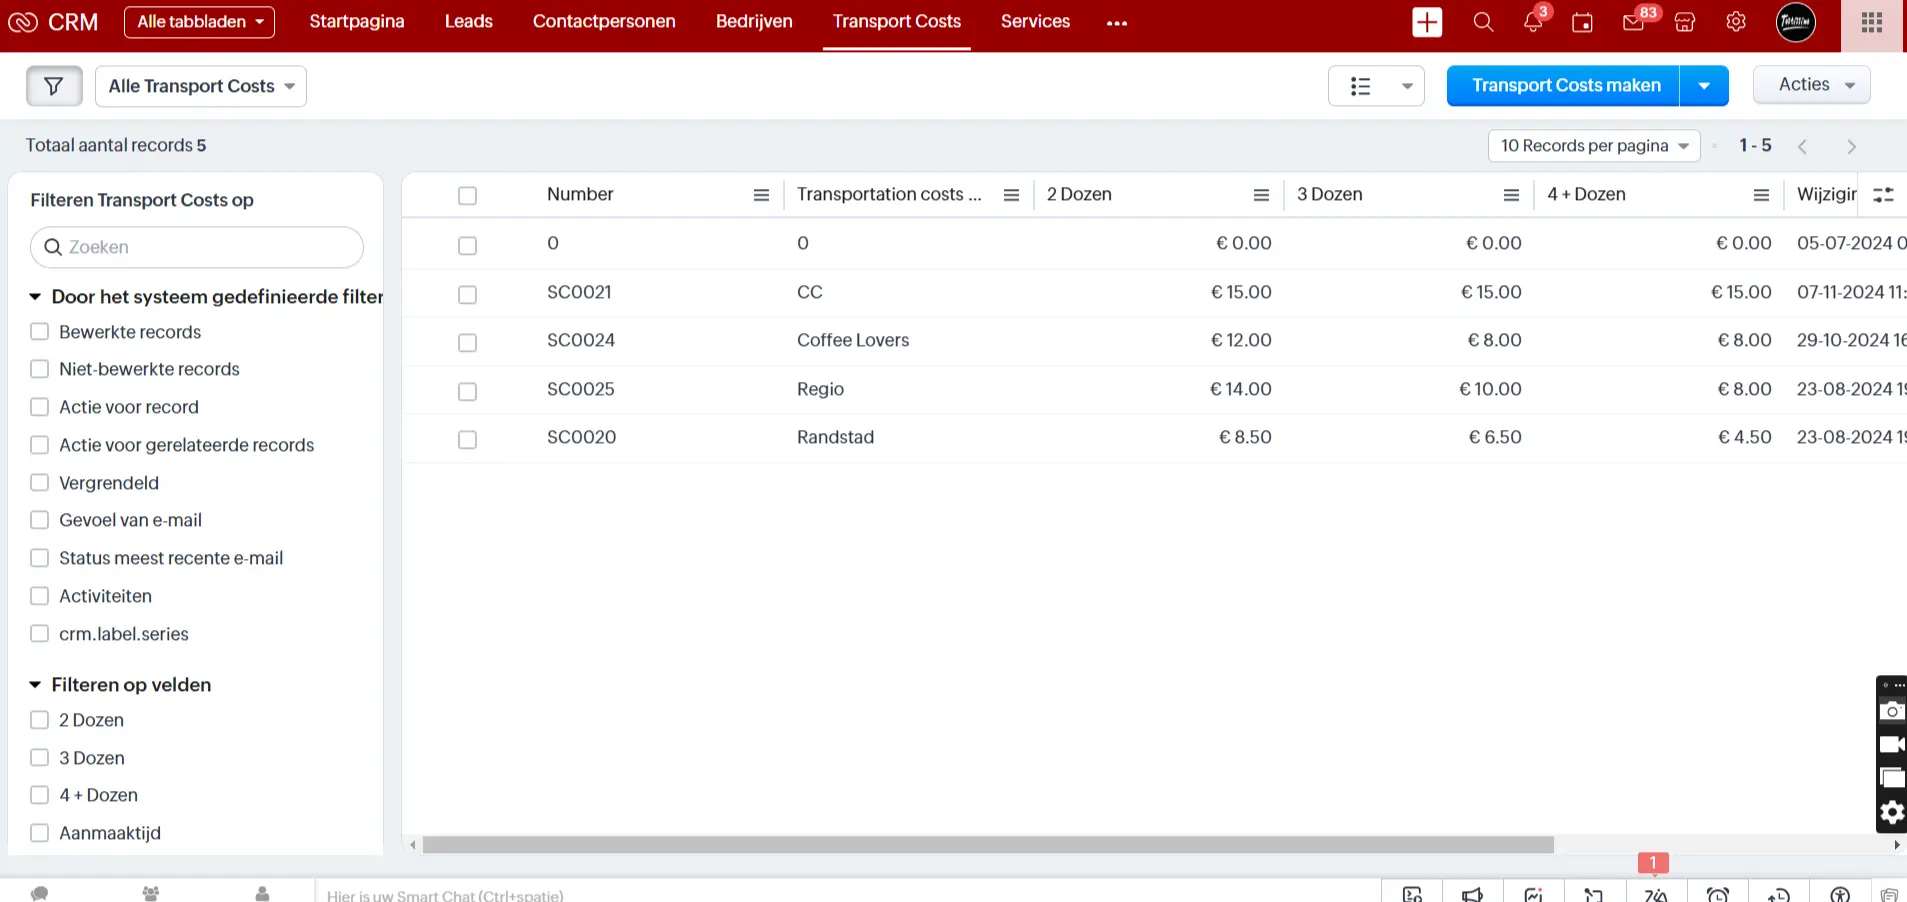Click the Transport Costs maken button
This screenshot has height=902, width=1907.
point(1564,85)
